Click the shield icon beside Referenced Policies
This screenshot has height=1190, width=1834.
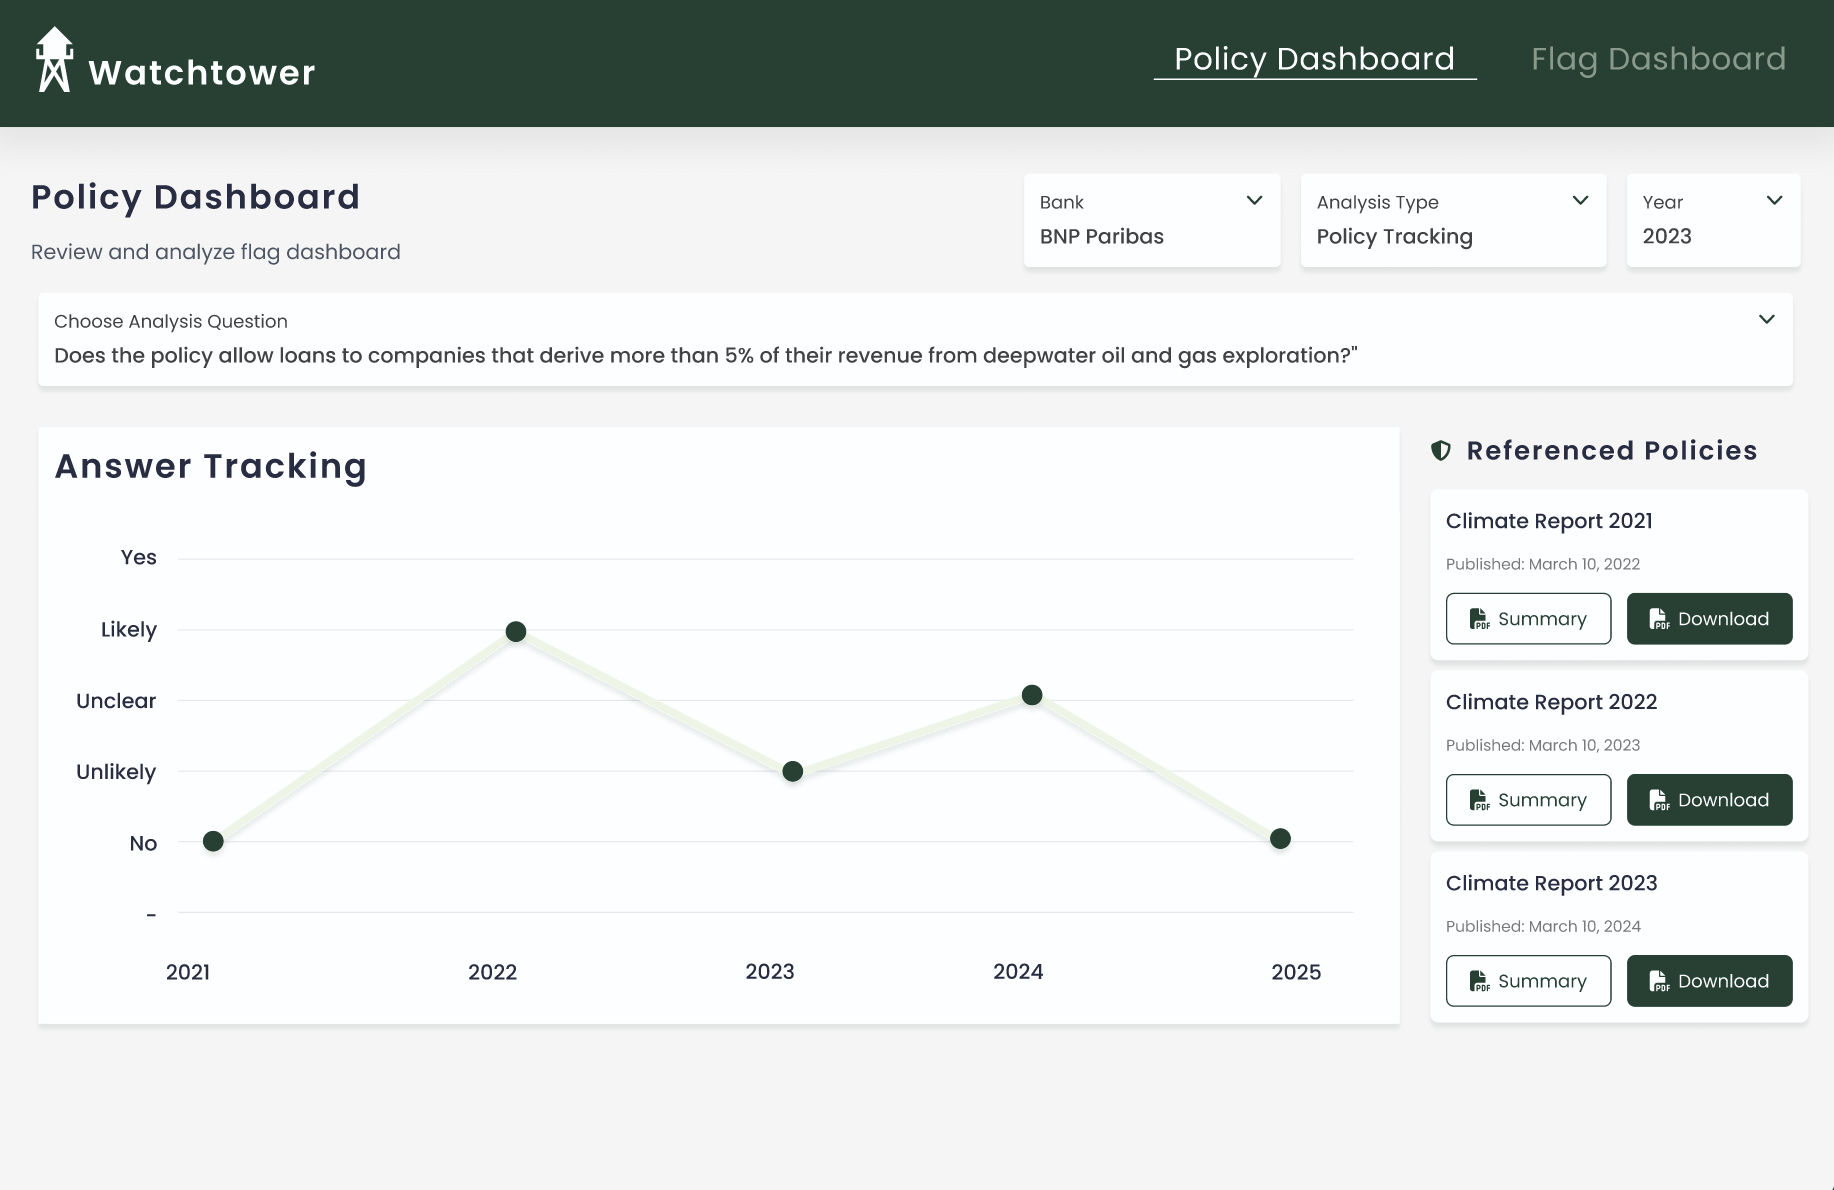pos(1441,451)
